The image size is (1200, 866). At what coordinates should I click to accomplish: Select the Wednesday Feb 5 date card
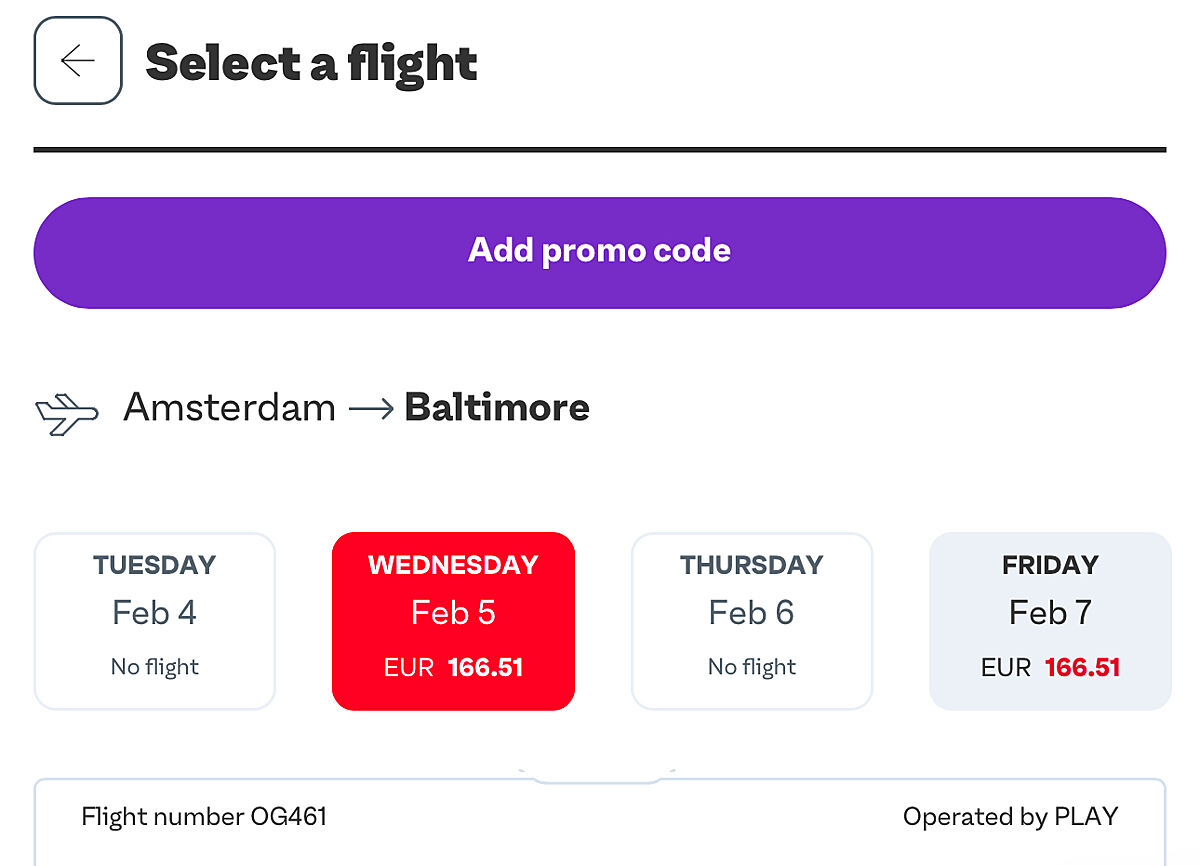(453, 620)
